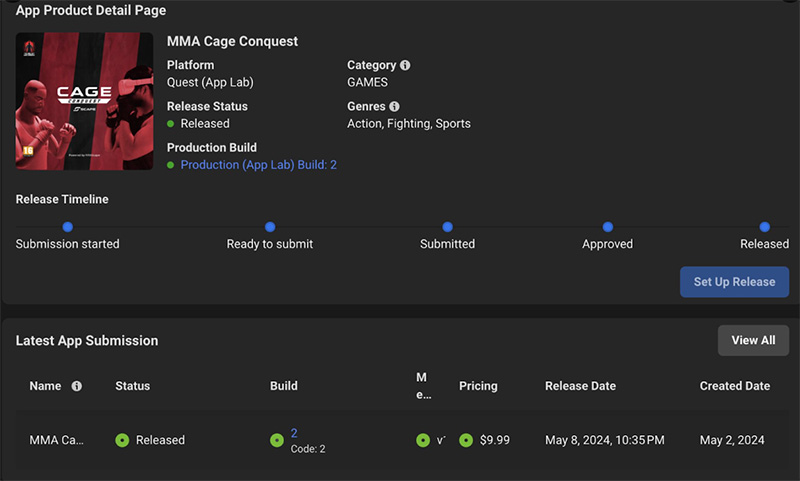Click the Action, Fighting, Sports genres text
This screenshot has height=481, width=800.
pyautogui.click(x=409, y=124)
